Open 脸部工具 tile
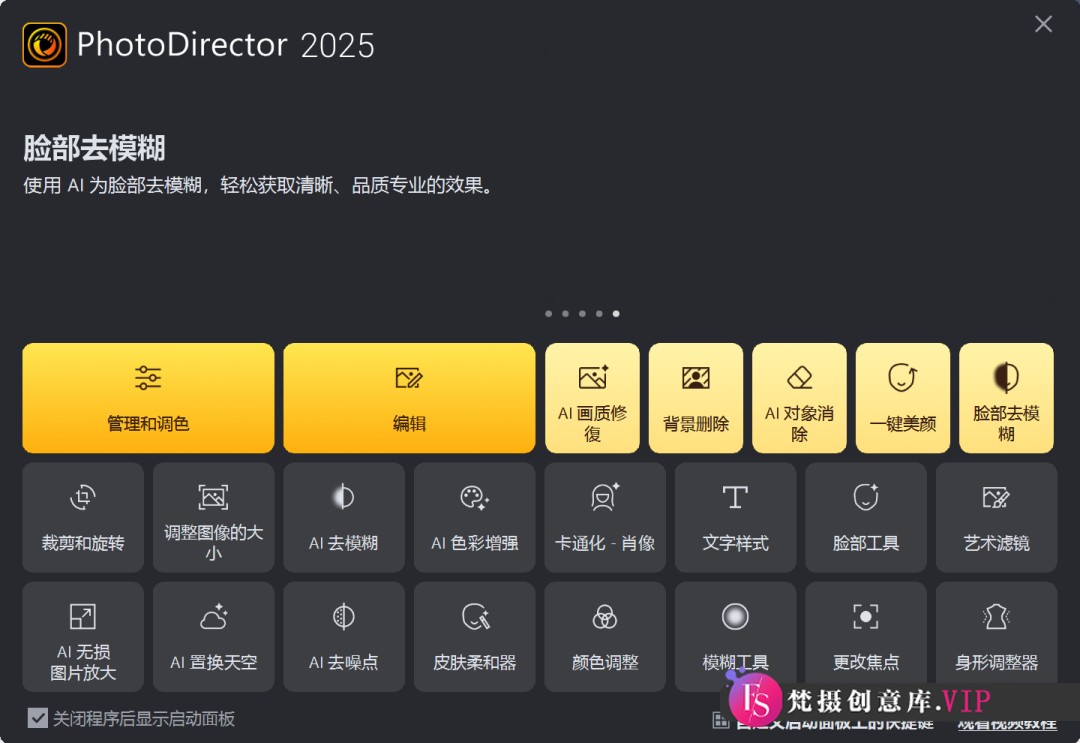The height and width of the screenshot is (743, 1080). 866,517
